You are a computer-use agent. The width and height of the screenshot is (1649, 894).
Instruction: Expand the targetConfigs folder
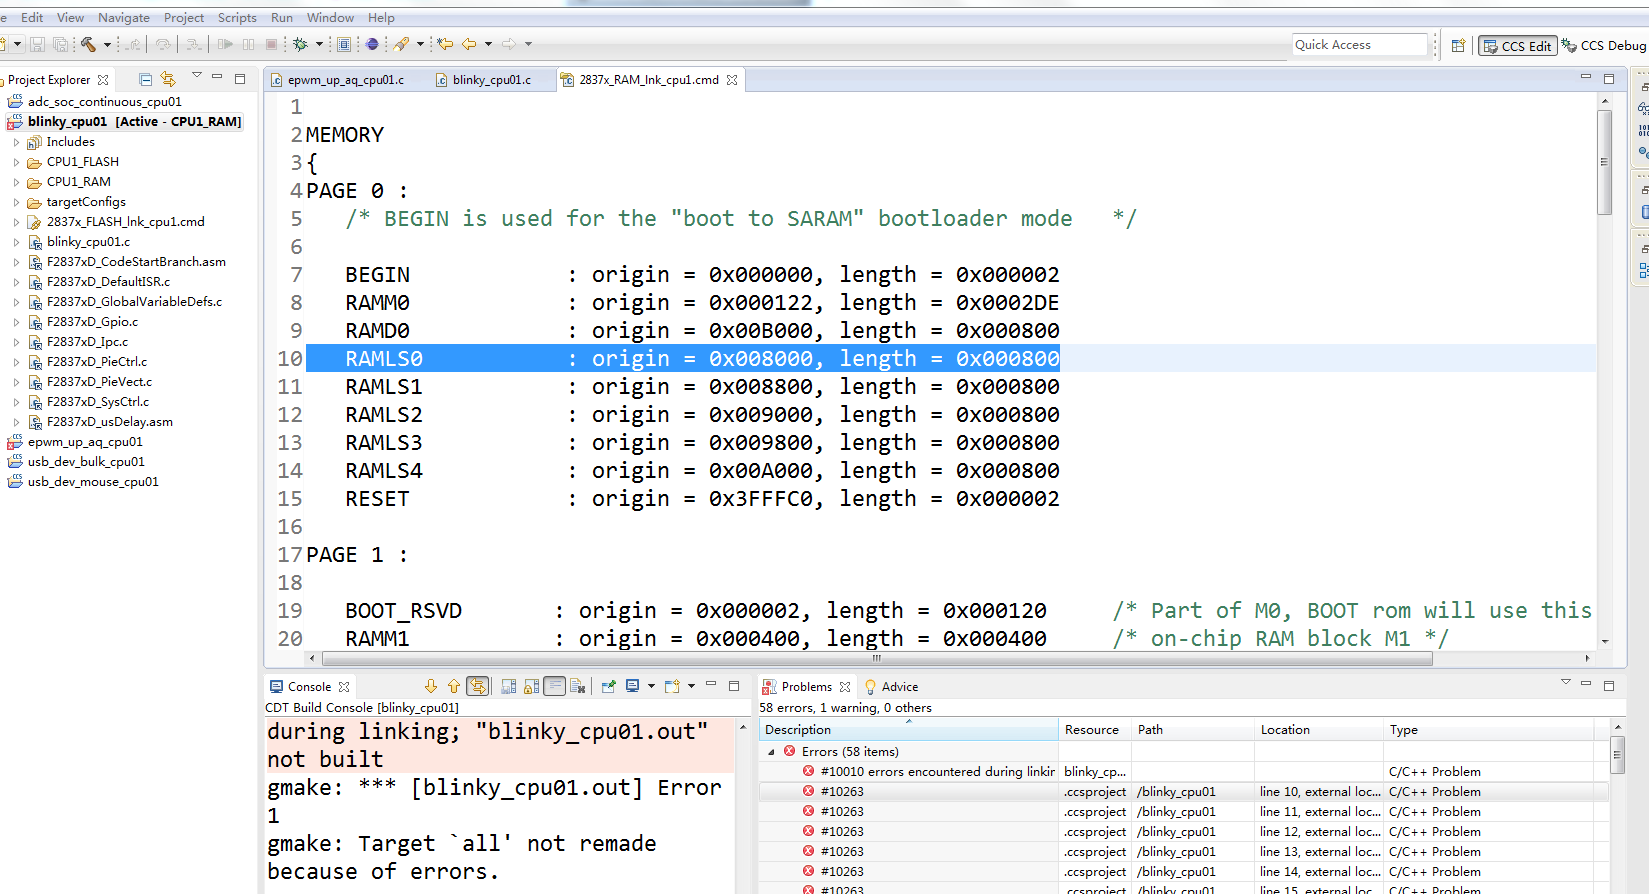tap(16, 202)
